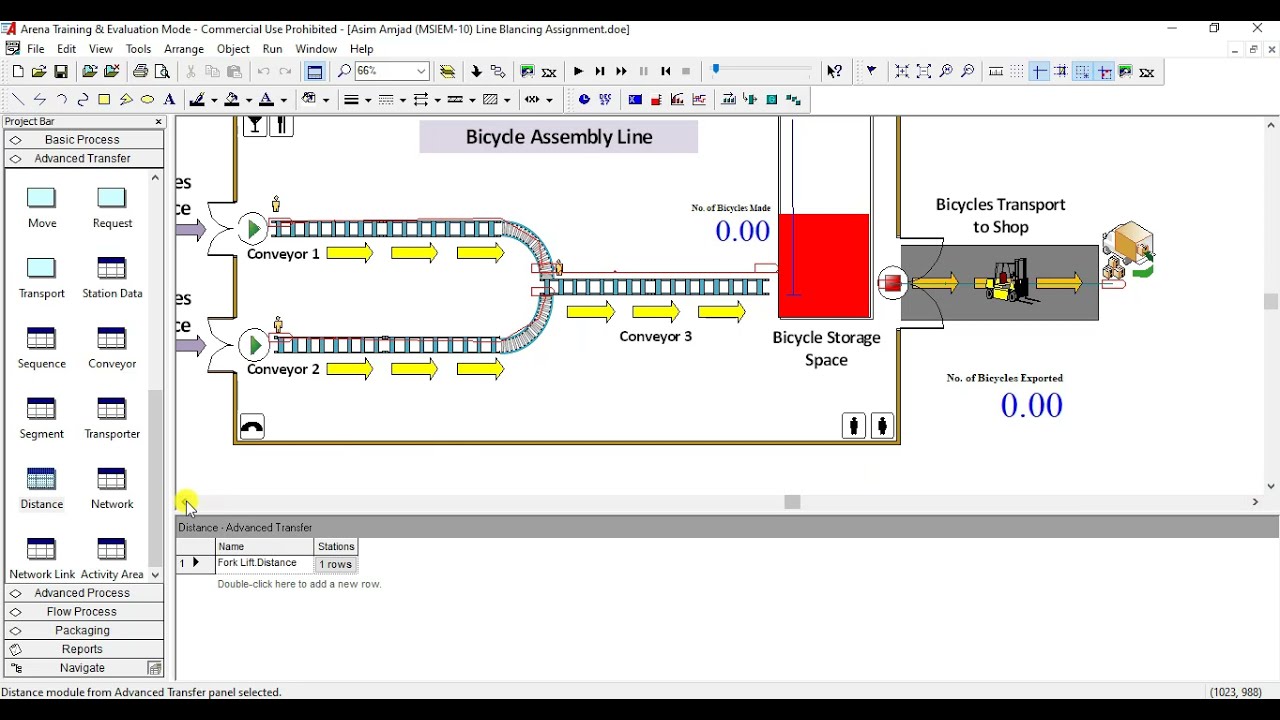Toggle Snap to Grid icon

click(1083, 72)
